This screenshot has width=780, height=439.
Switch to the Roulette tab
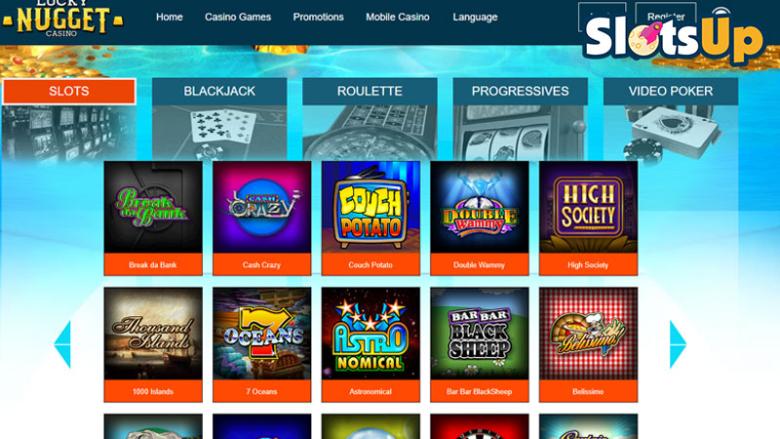tap(370, 91)
